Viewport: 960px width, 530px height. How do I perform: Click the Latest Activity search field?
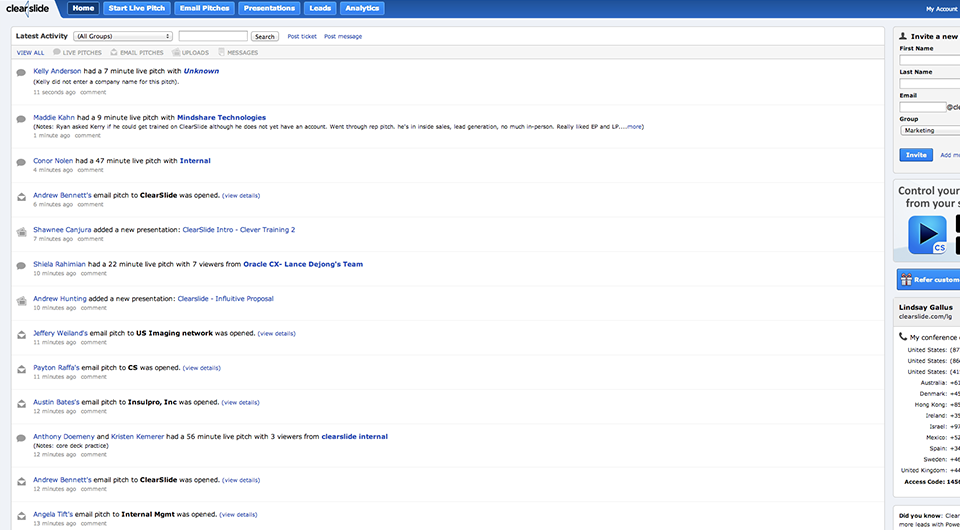(x=213, y=36)
